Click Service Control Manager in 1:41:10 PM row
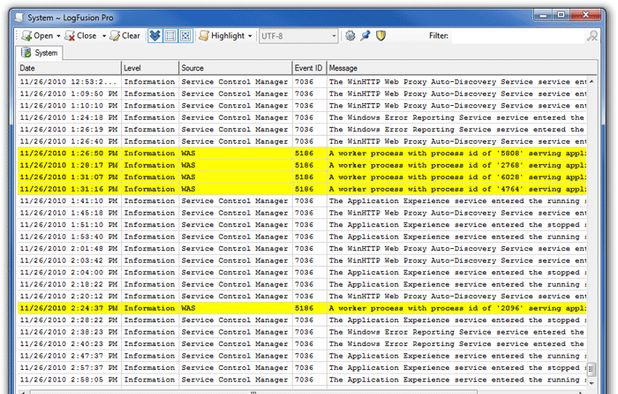618x394 pixels. 235,201
